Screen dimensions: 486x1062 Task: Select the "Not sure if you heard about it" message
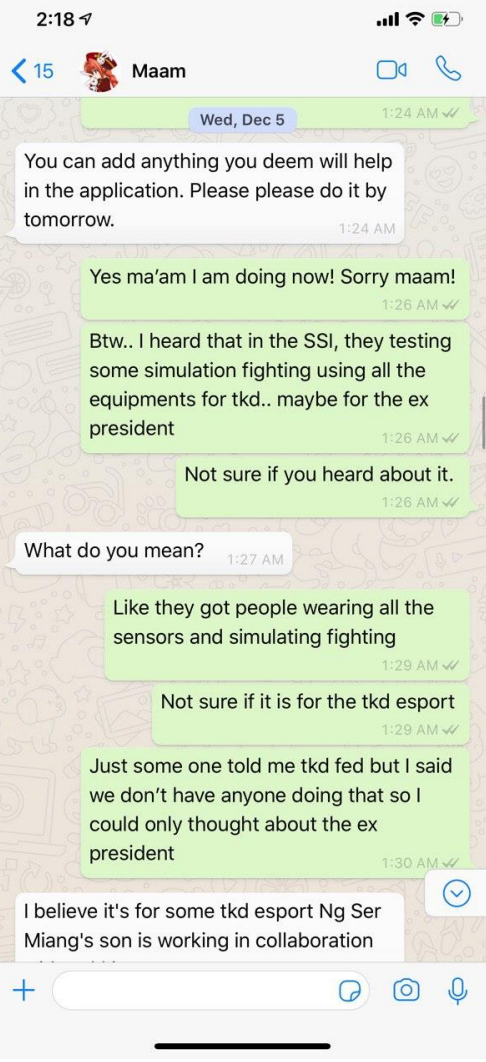[x=323, y=486]
